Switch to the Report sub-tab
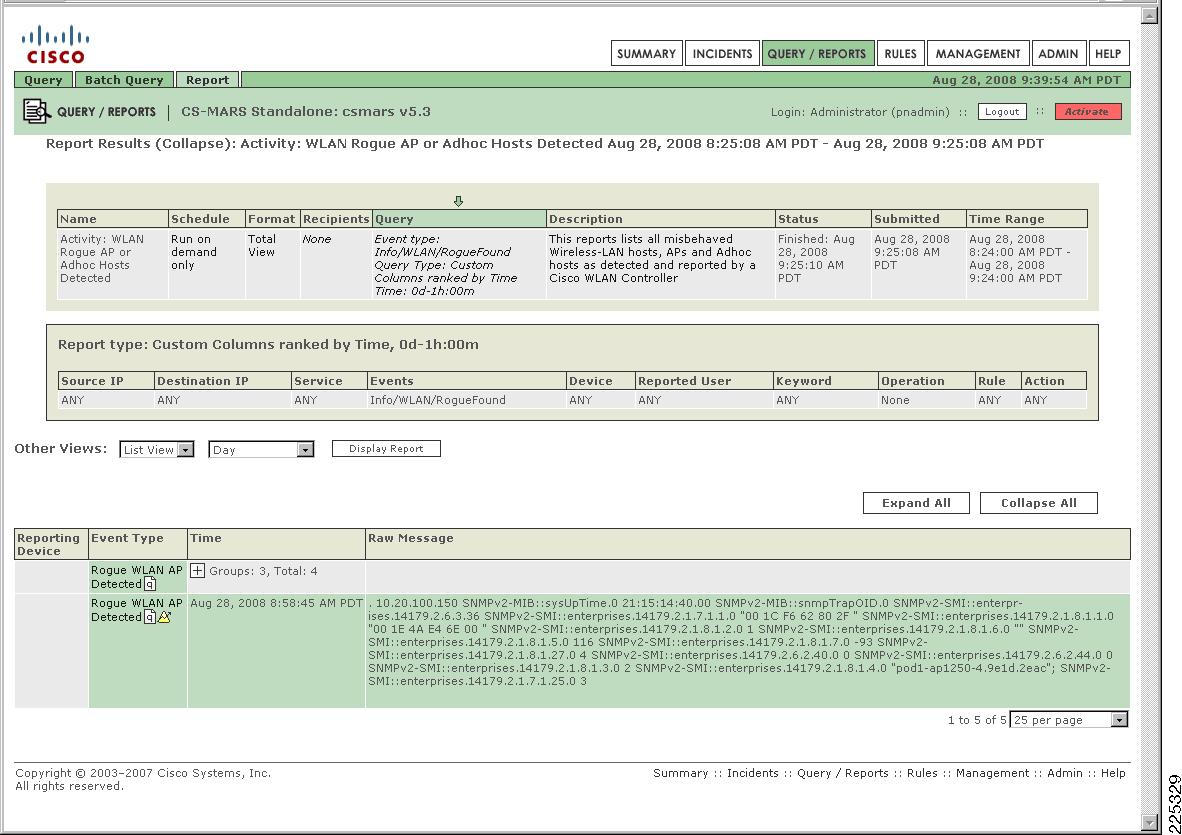Image resolution: width=1182 pixels, height=835 pixels. coord(207,80)
